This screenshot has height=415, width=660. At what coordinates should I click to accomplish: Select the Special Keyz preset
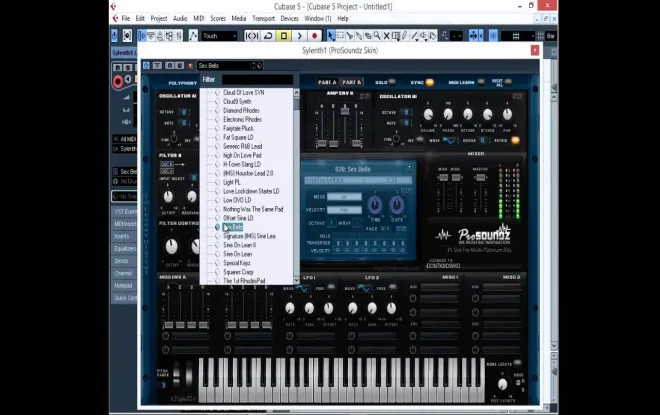tap(237, 263)
